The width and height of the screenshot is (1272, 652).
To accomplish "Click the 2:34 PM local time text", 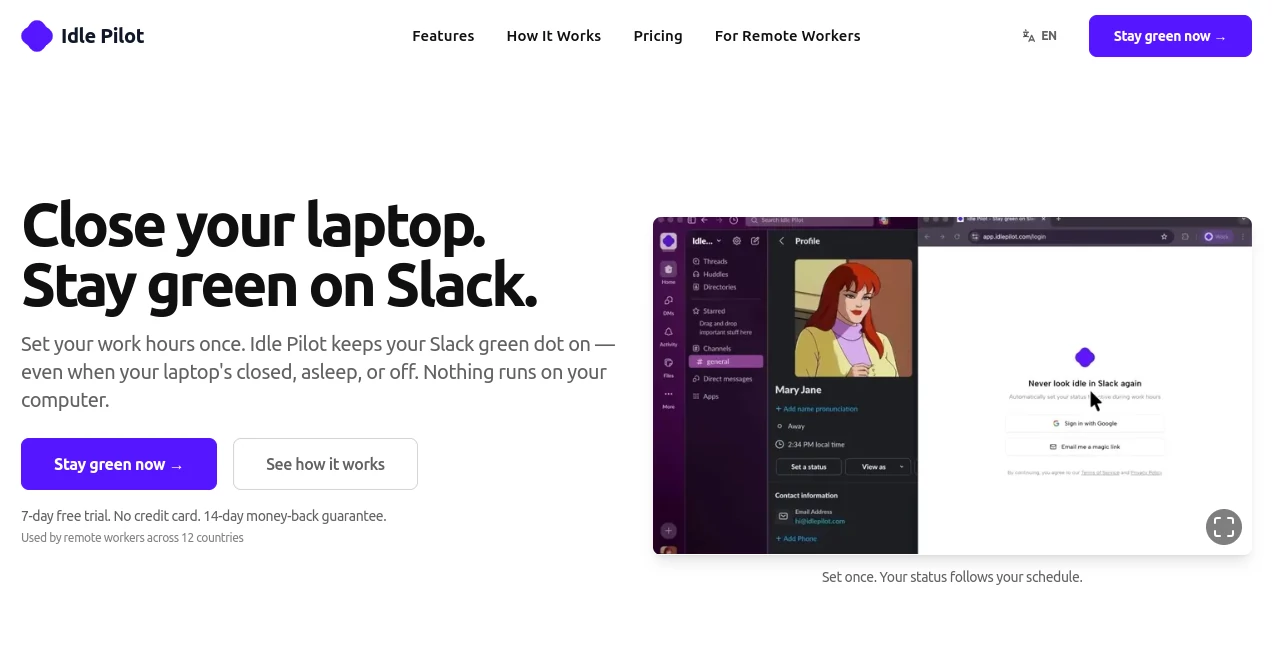I will pos(816,444).
